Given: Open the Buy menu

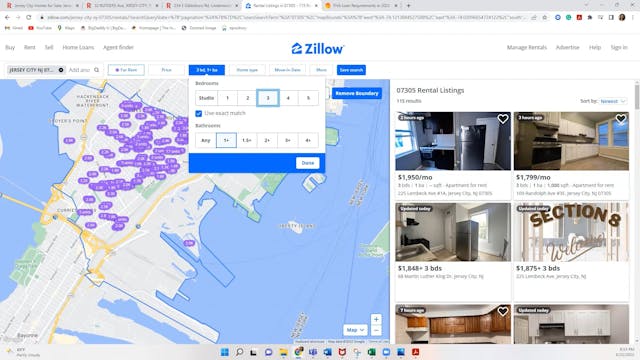Looking at the screenshot, I should pos(10,47).
